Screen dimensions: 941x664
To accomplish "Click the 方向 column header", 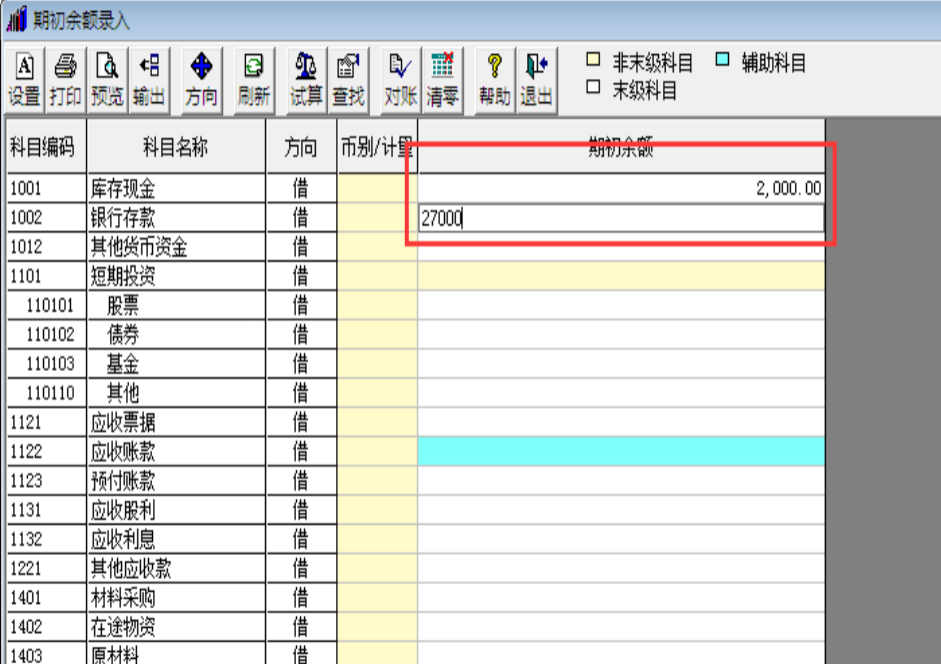I will (301, 146).
